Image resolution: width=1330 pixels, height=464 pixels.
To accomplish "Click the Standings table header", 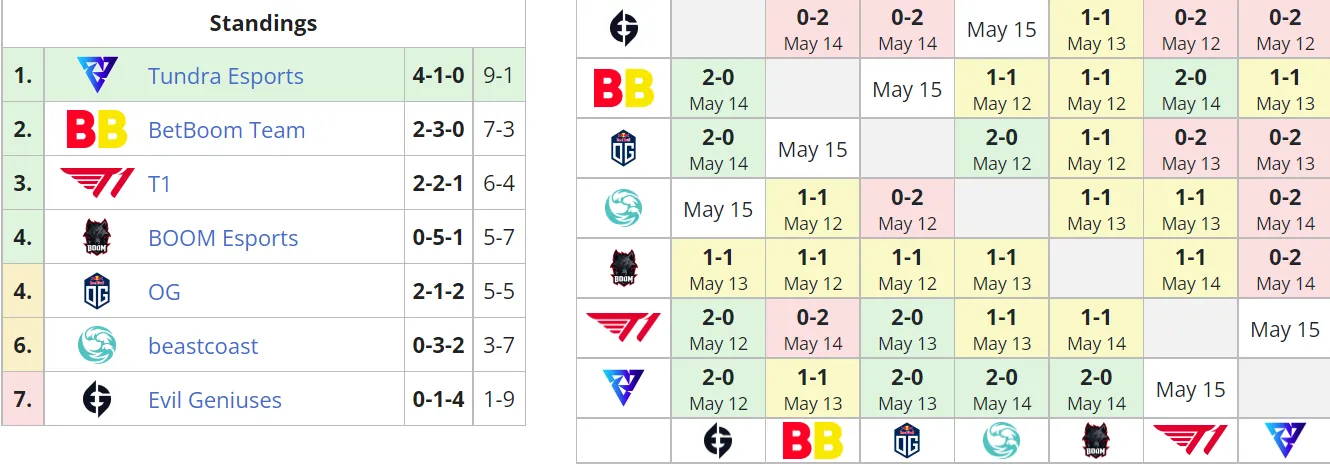I will (264, 23).
